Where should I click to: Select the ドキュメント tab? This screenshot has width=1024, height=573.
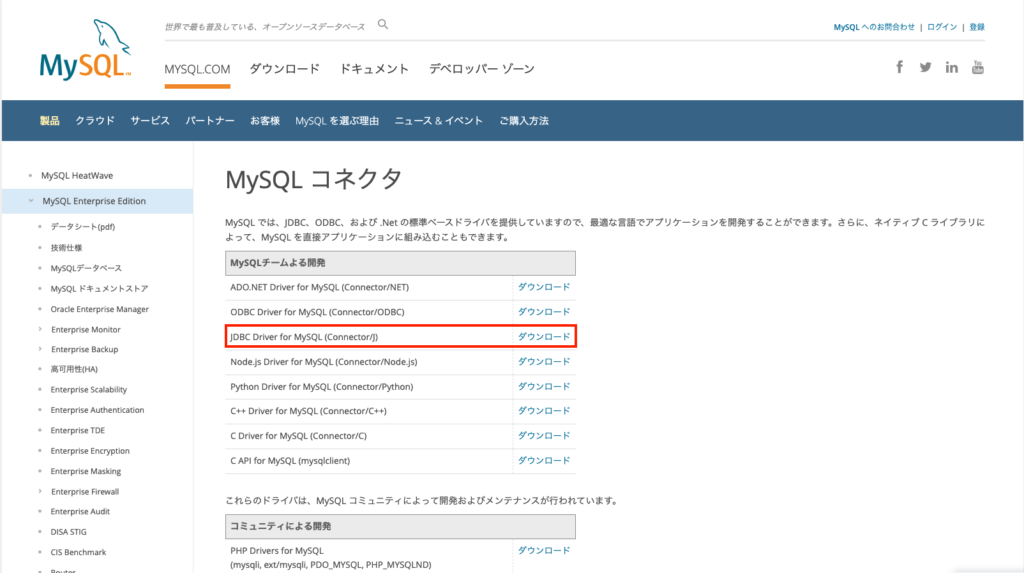pyautogui.click(x=374, y=69)
